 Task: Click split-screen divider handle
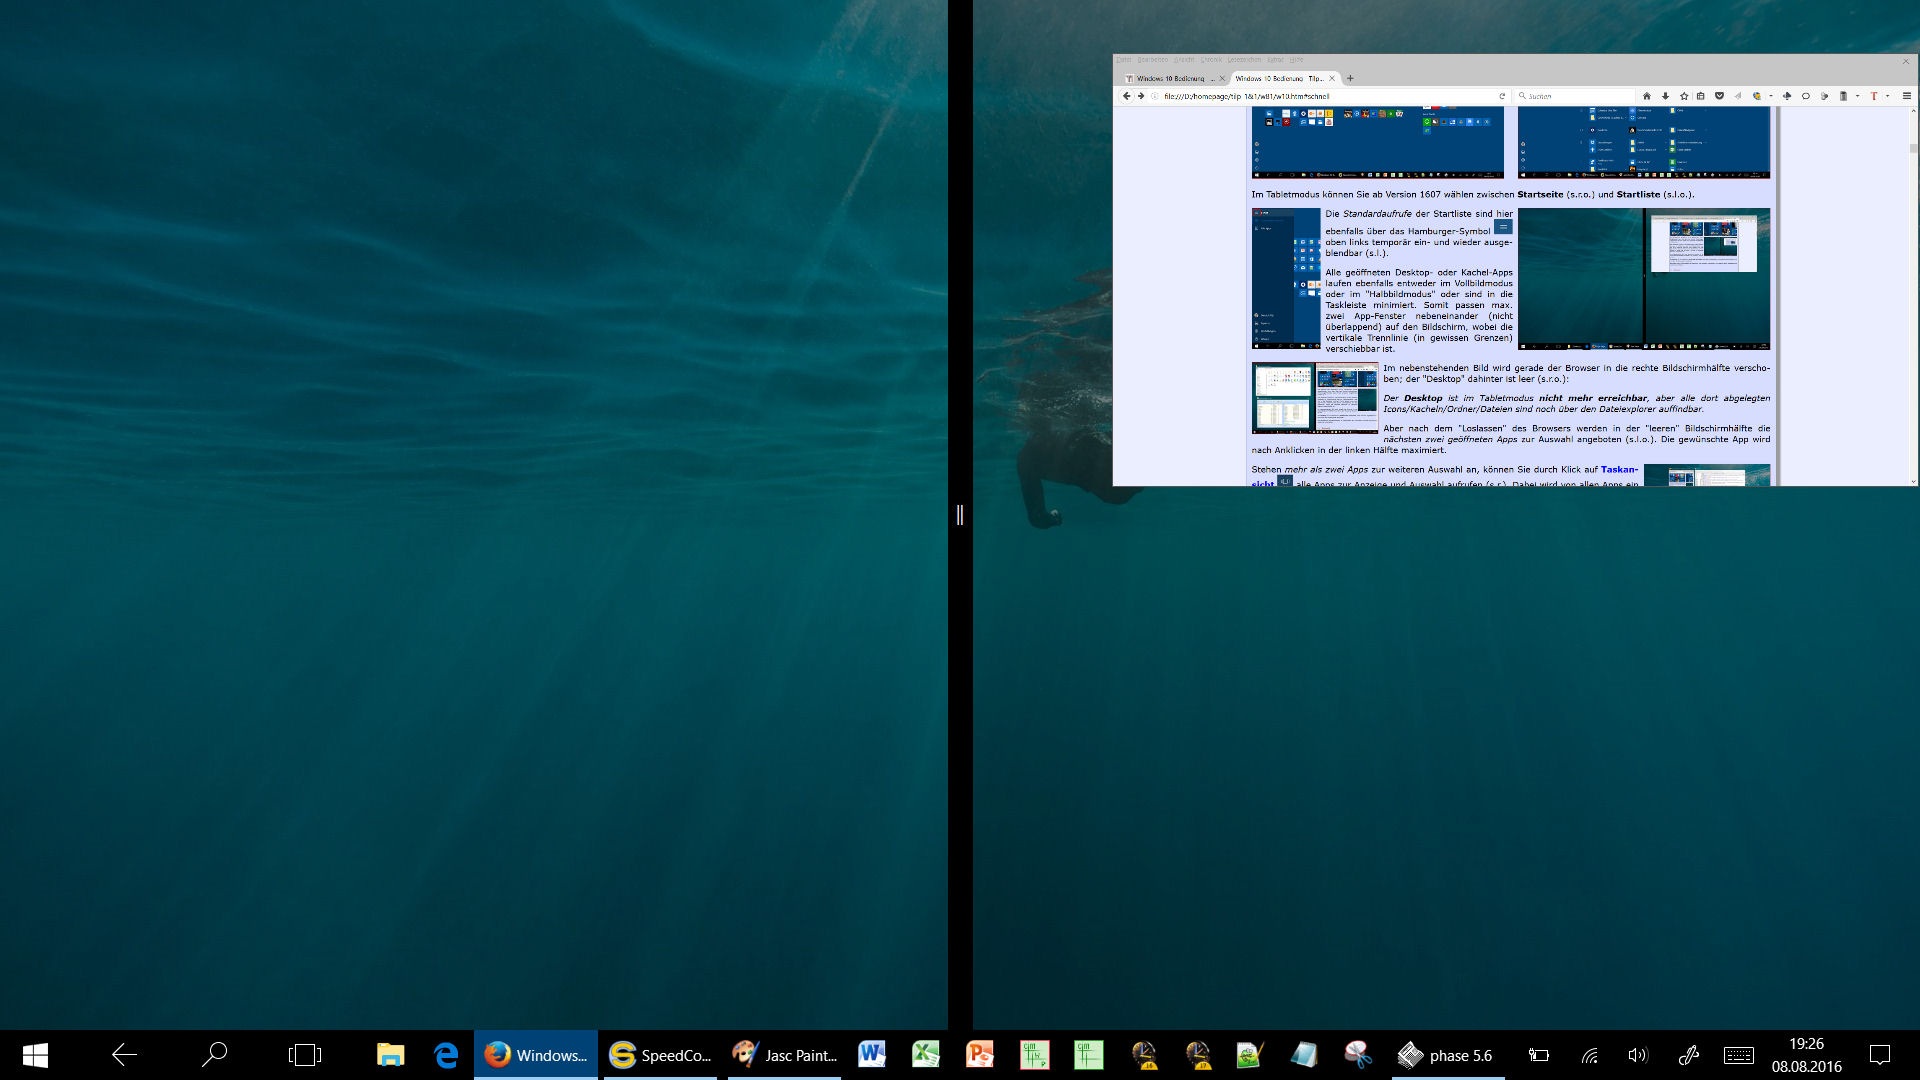(x=960, y=515)
